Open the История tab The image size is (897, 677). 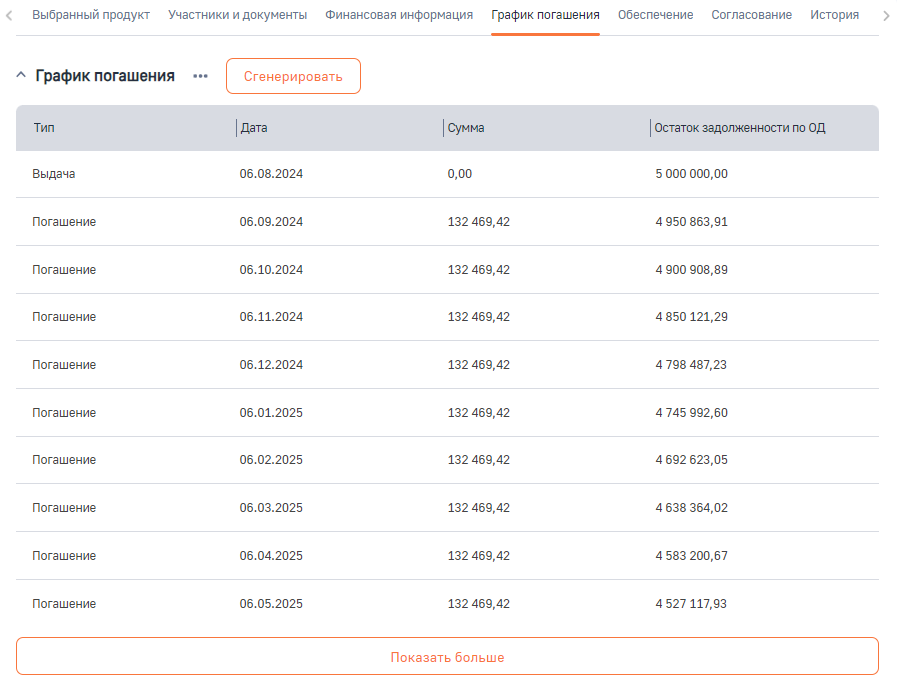point(834,15)
